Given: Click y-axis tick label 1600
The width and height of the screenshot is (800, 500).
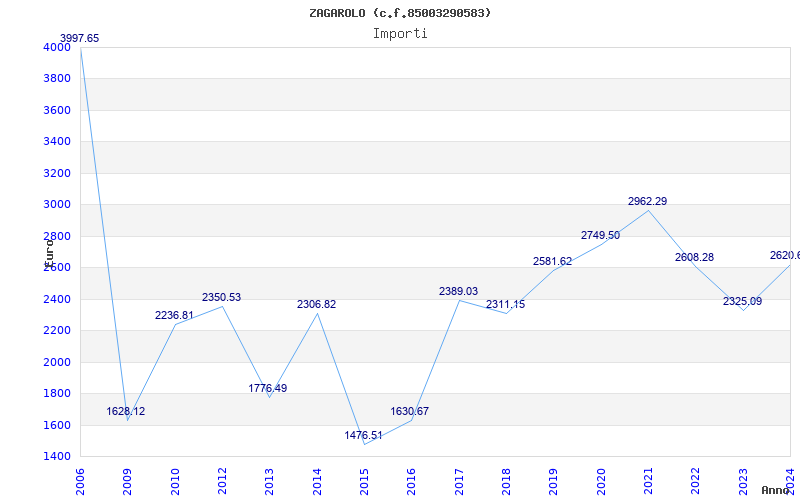Looking at the screenshot, I should pos(57,425).
